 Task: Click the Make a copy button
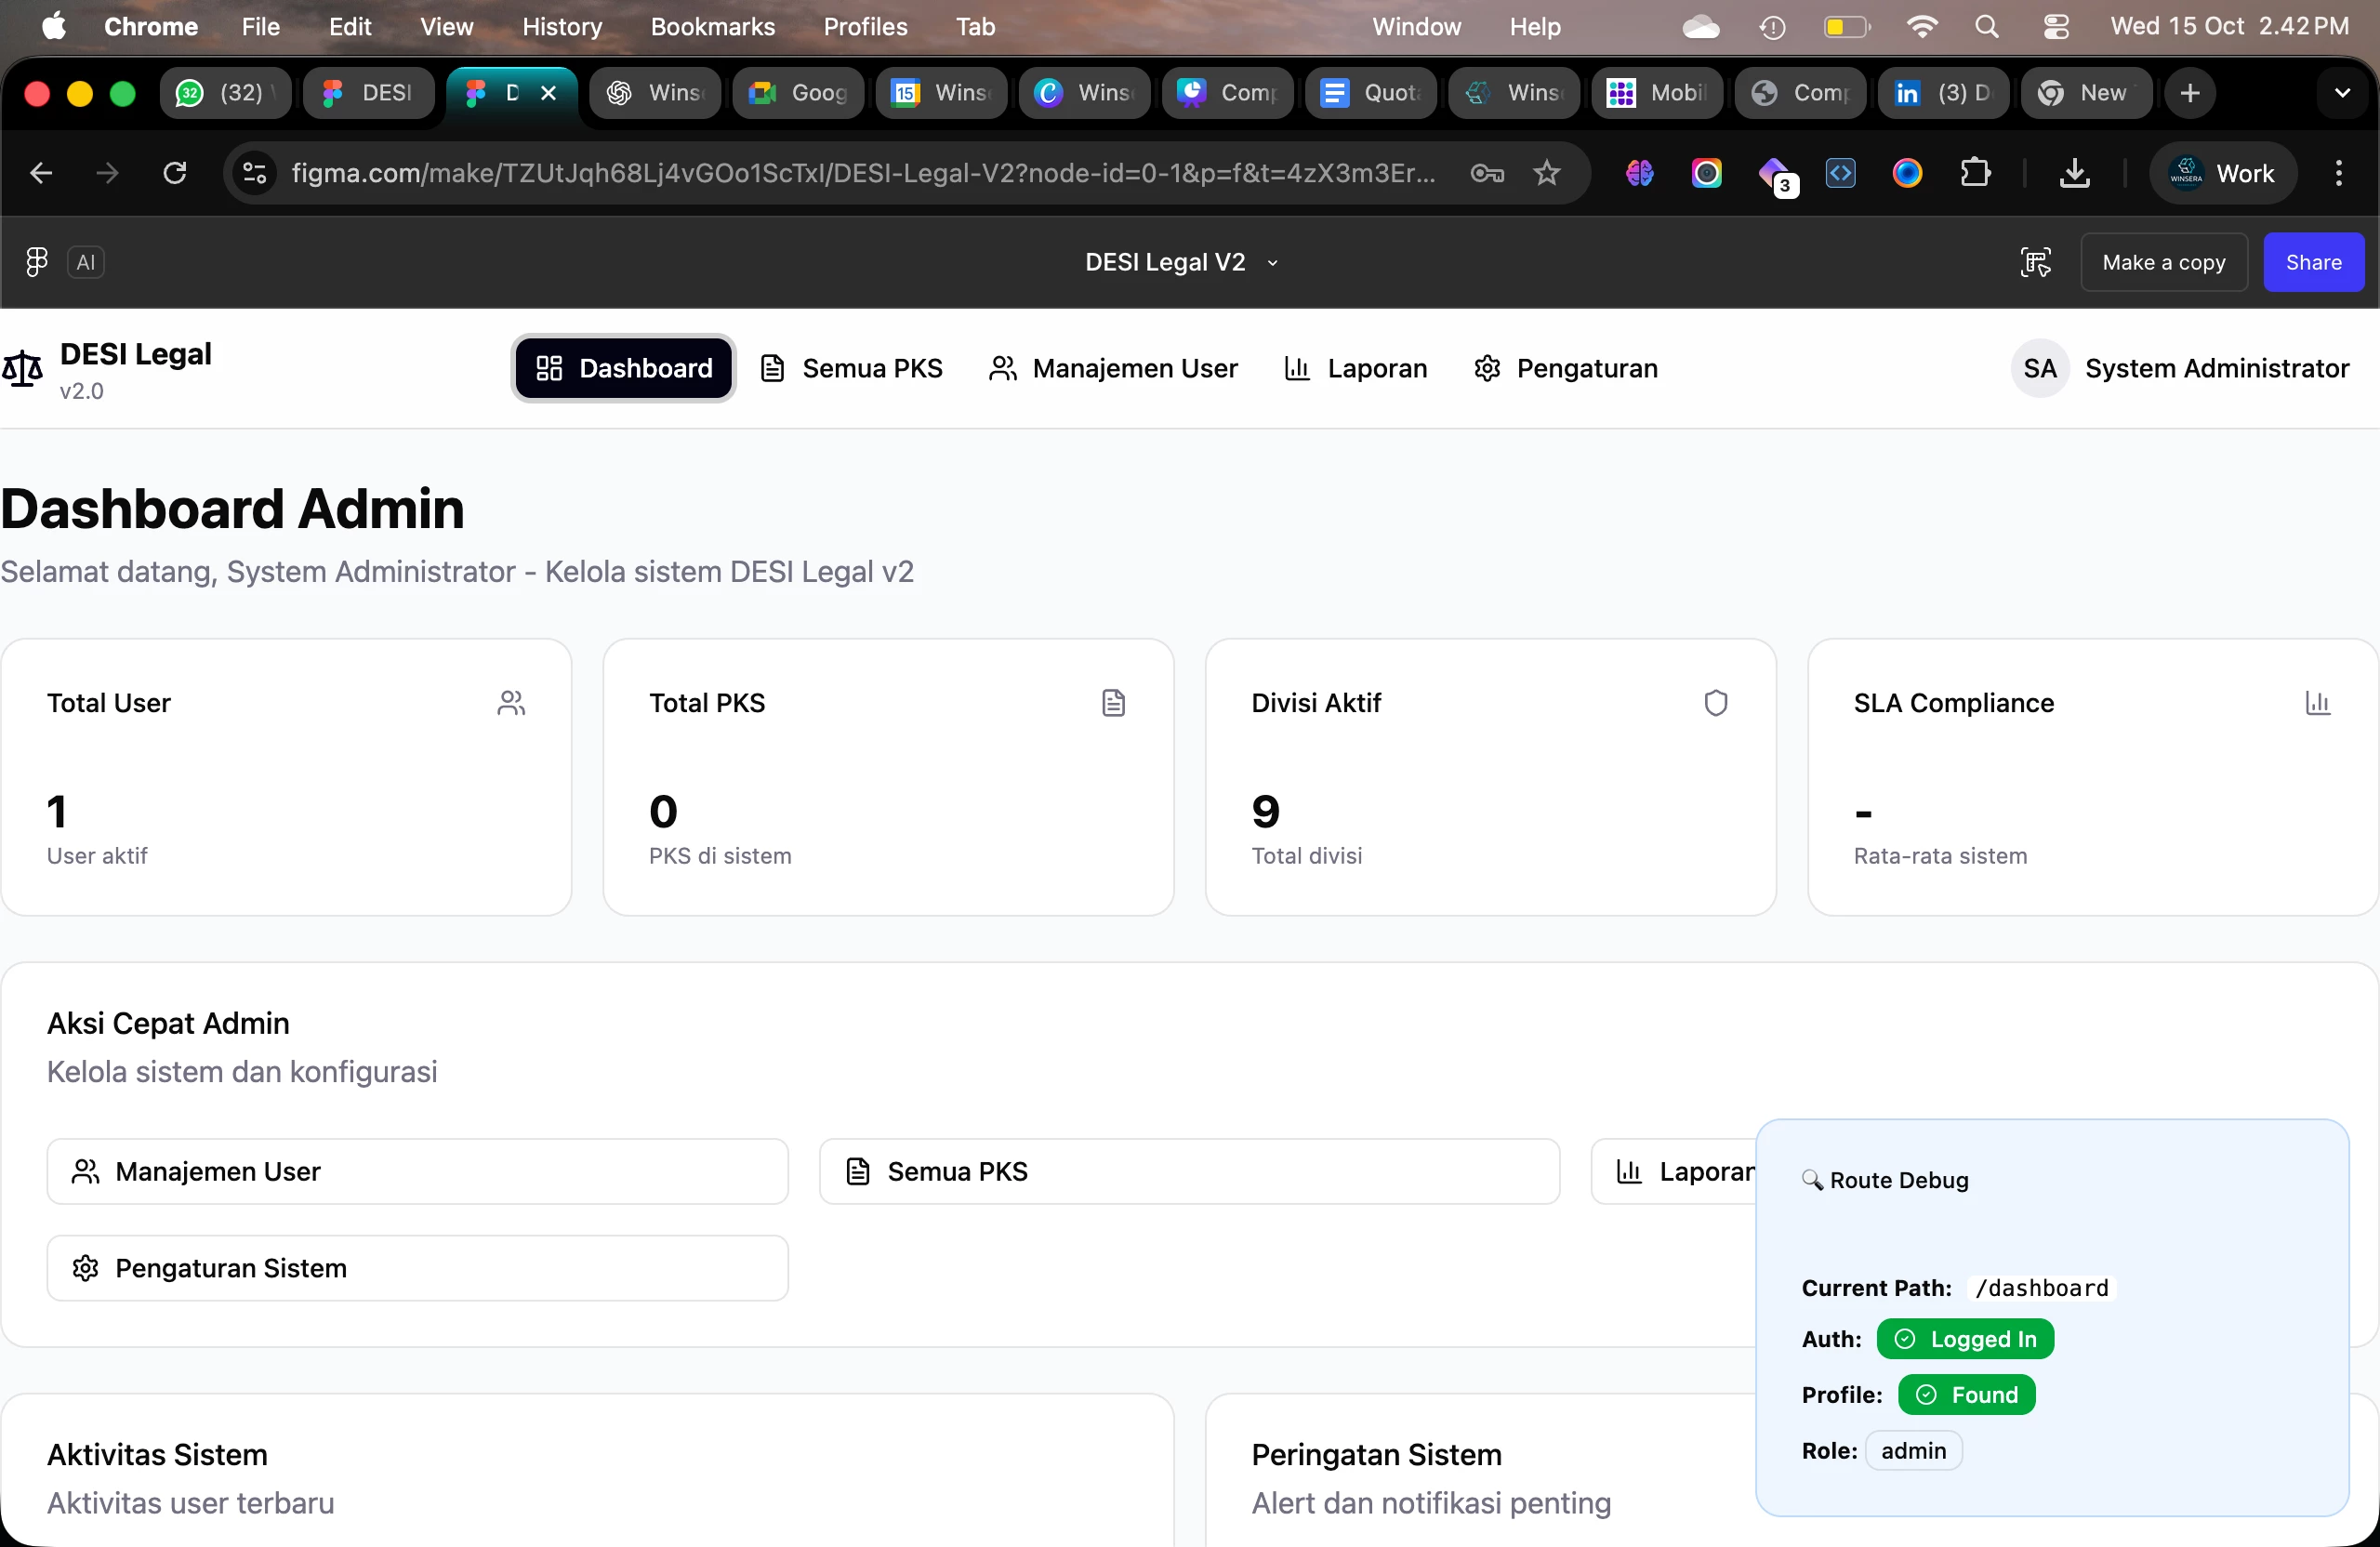pos(2163,262)
